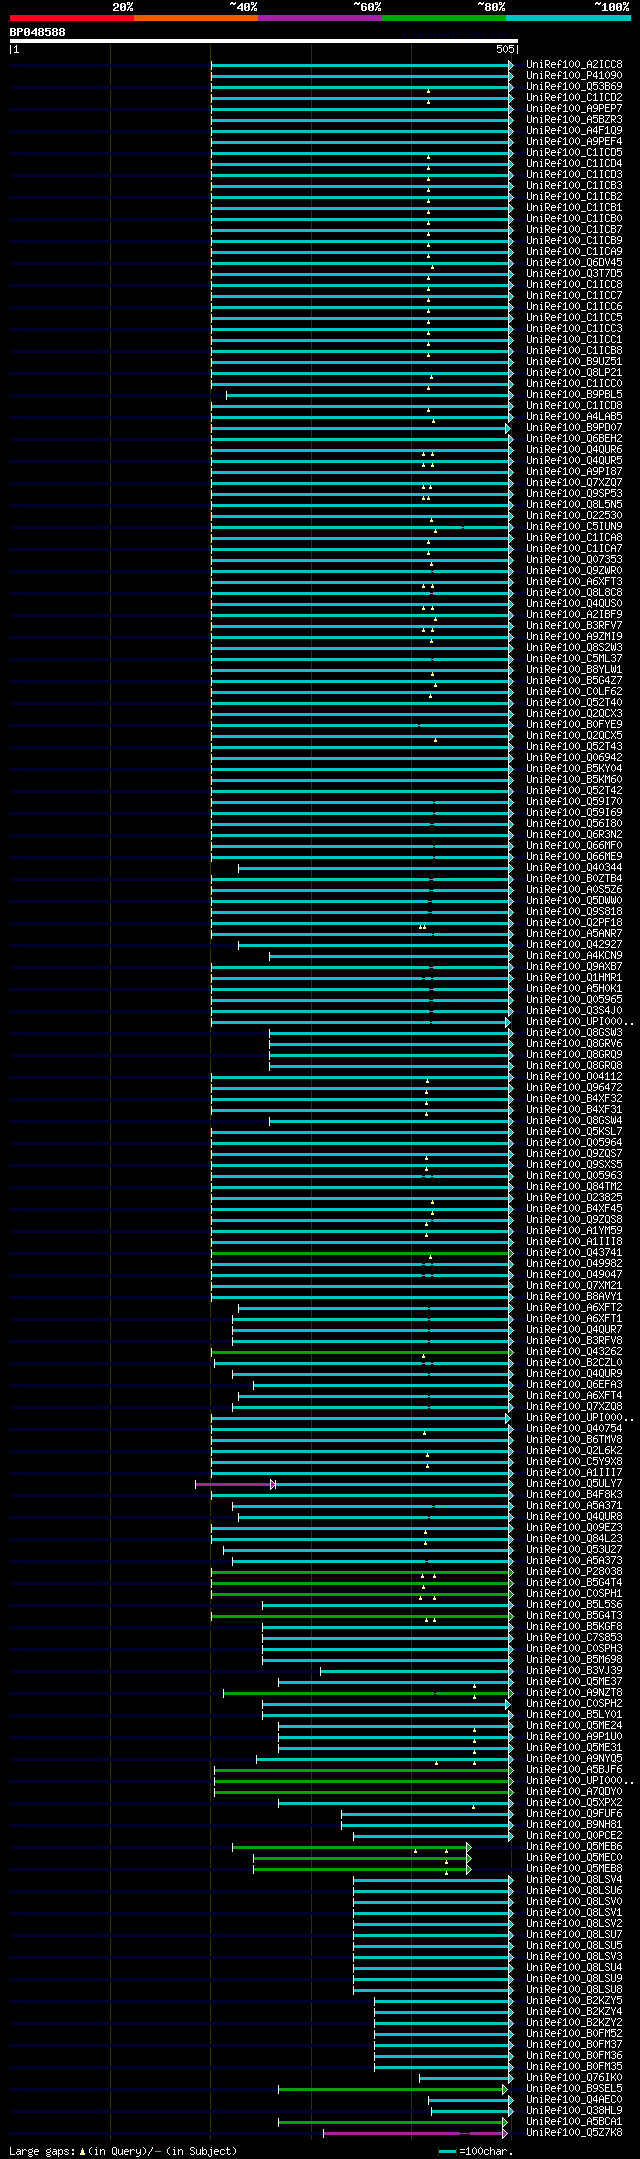Select label UniRef100_B2KZY5
Viewport: 640px width, 2159px height.
(x=574, y=2000)
